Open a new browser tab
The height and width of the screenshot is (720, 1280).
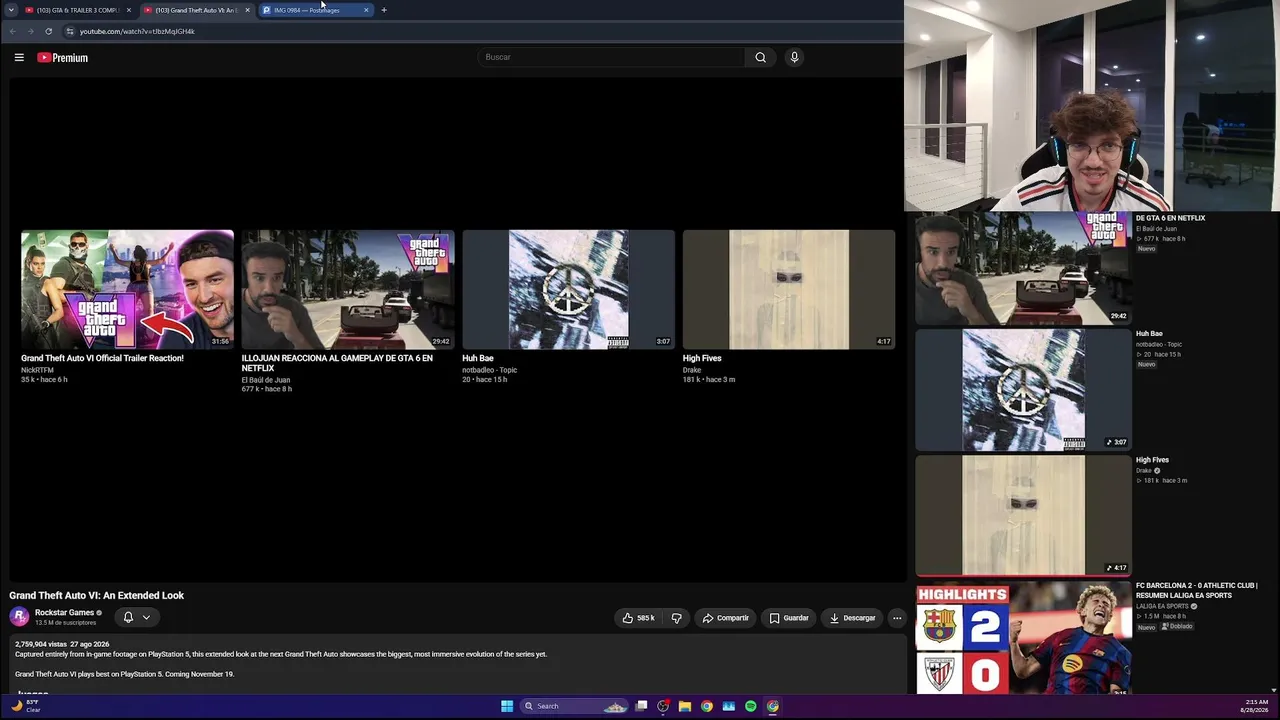point(384,10)
